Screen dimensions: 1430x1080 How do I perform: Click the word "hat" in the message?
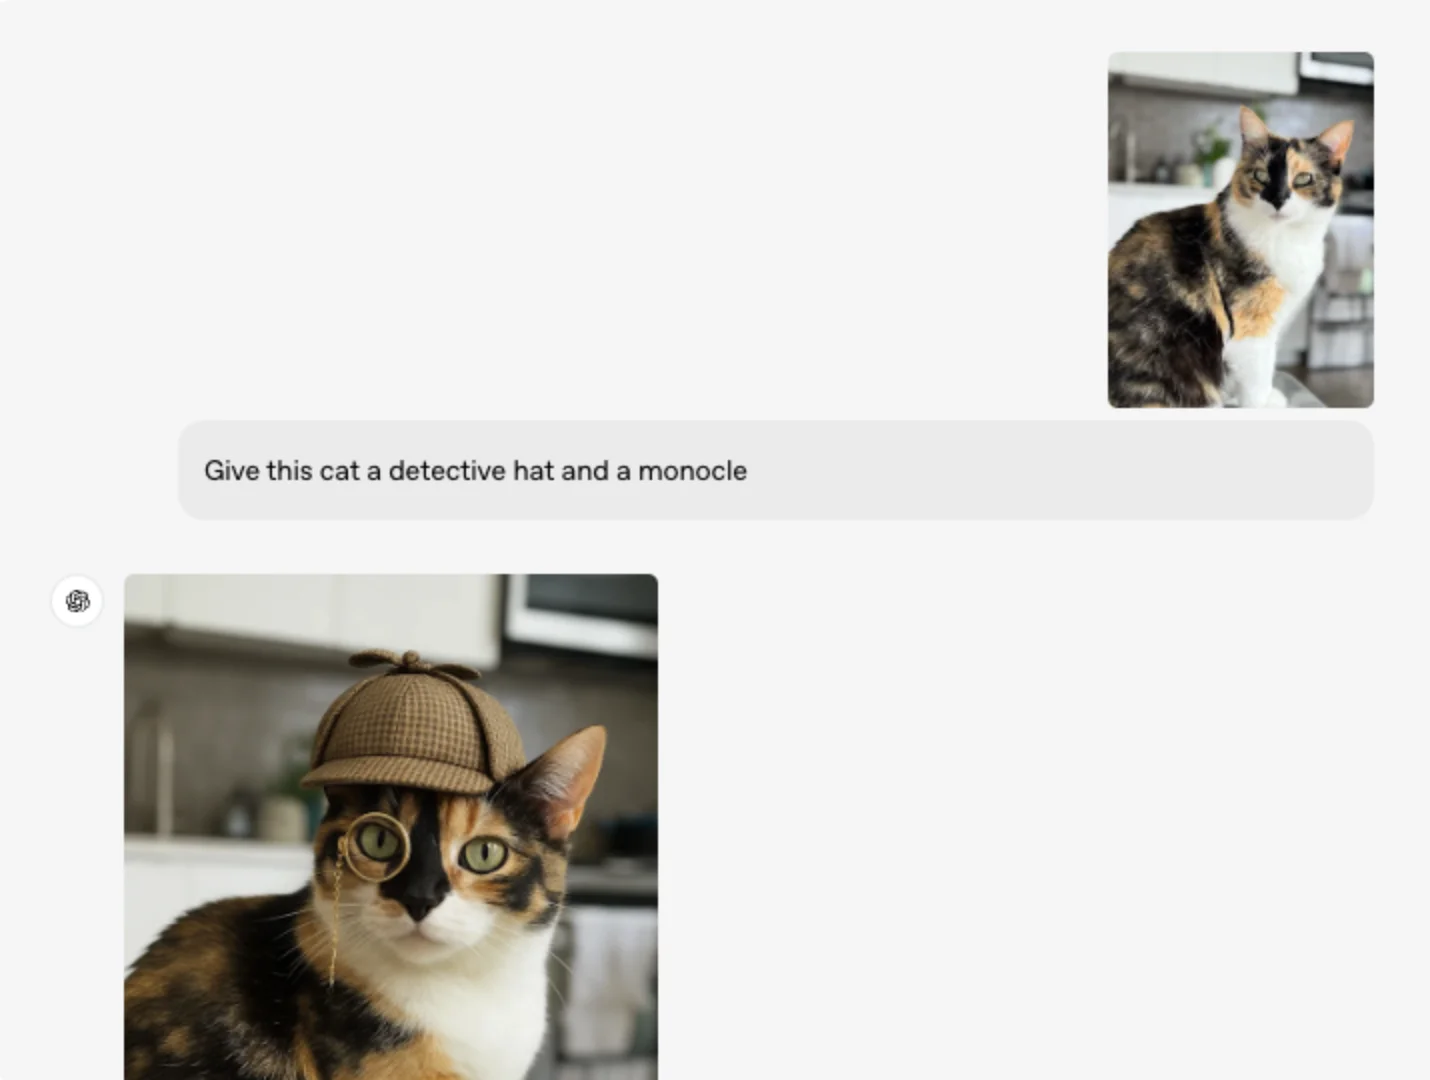pos(533,471)
